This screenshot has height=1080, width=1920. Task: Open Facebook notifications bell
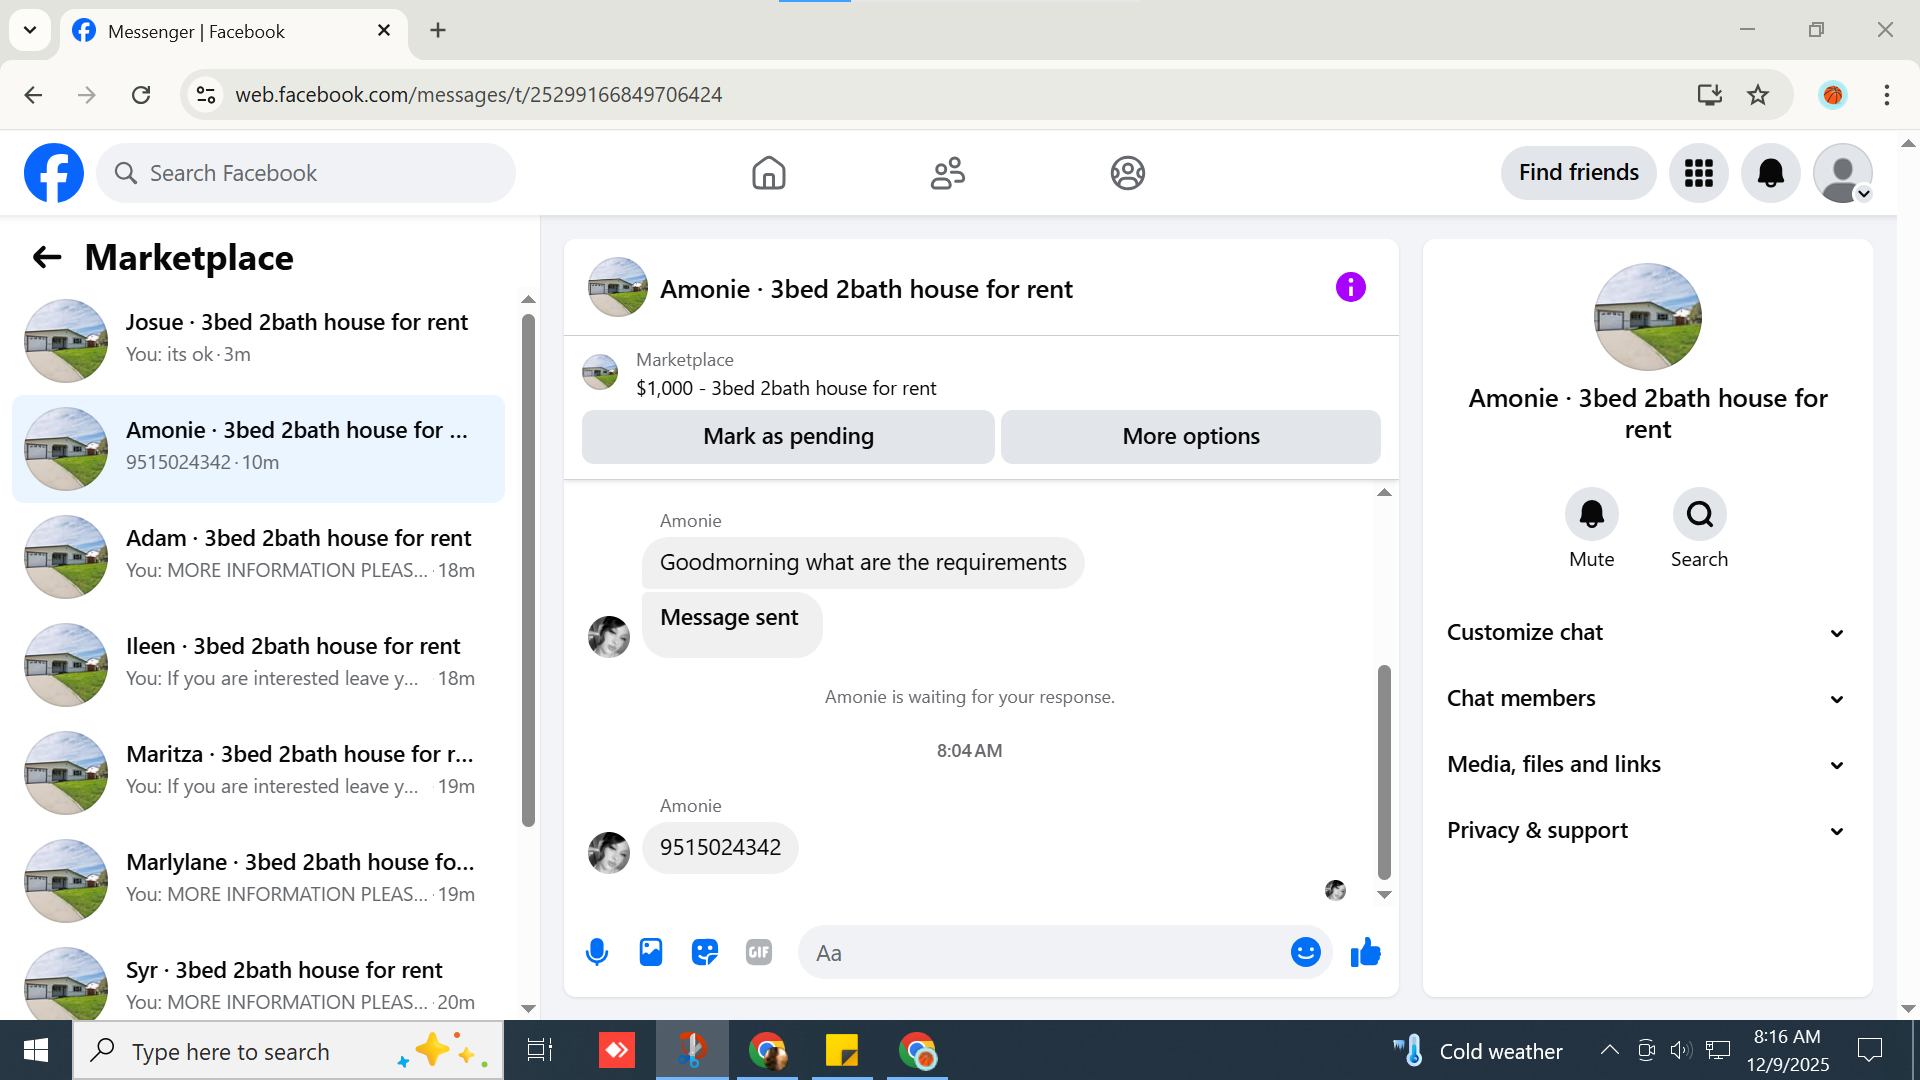[x=1770, y=173]
